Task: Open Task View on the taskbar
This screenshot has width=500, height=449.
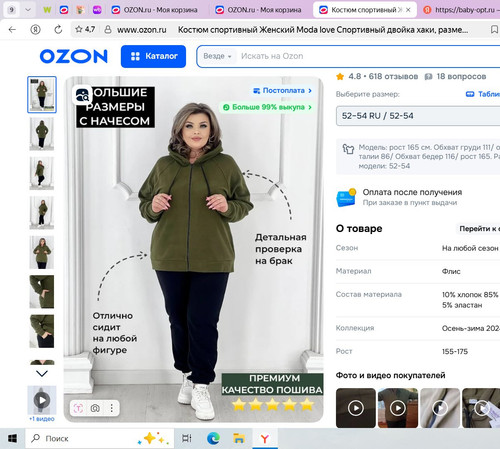Action: tap(187, 438)
